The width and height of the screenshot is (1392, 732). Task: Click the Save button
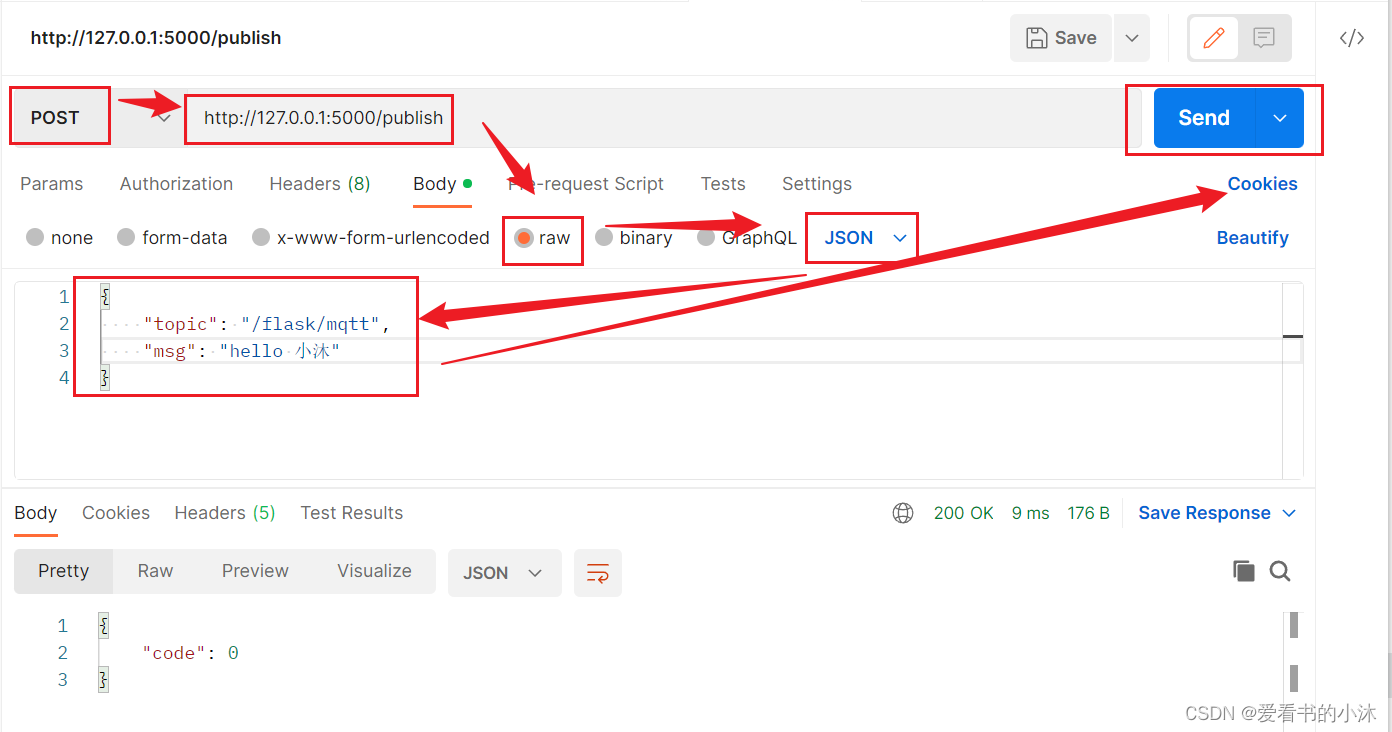[1061, 38]
